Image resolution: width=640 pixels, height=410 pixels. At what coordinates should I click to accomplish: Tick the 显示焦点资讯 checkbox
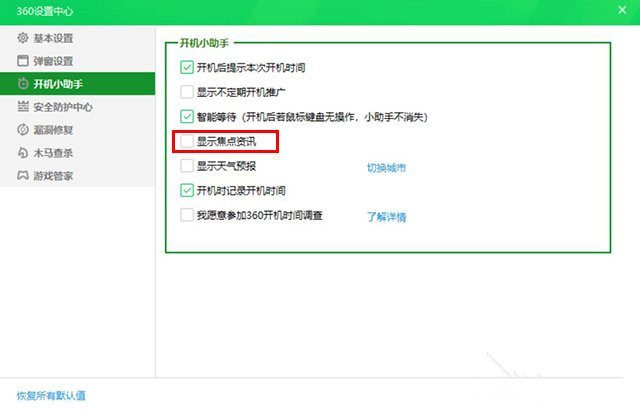click(x=187, y=141)
